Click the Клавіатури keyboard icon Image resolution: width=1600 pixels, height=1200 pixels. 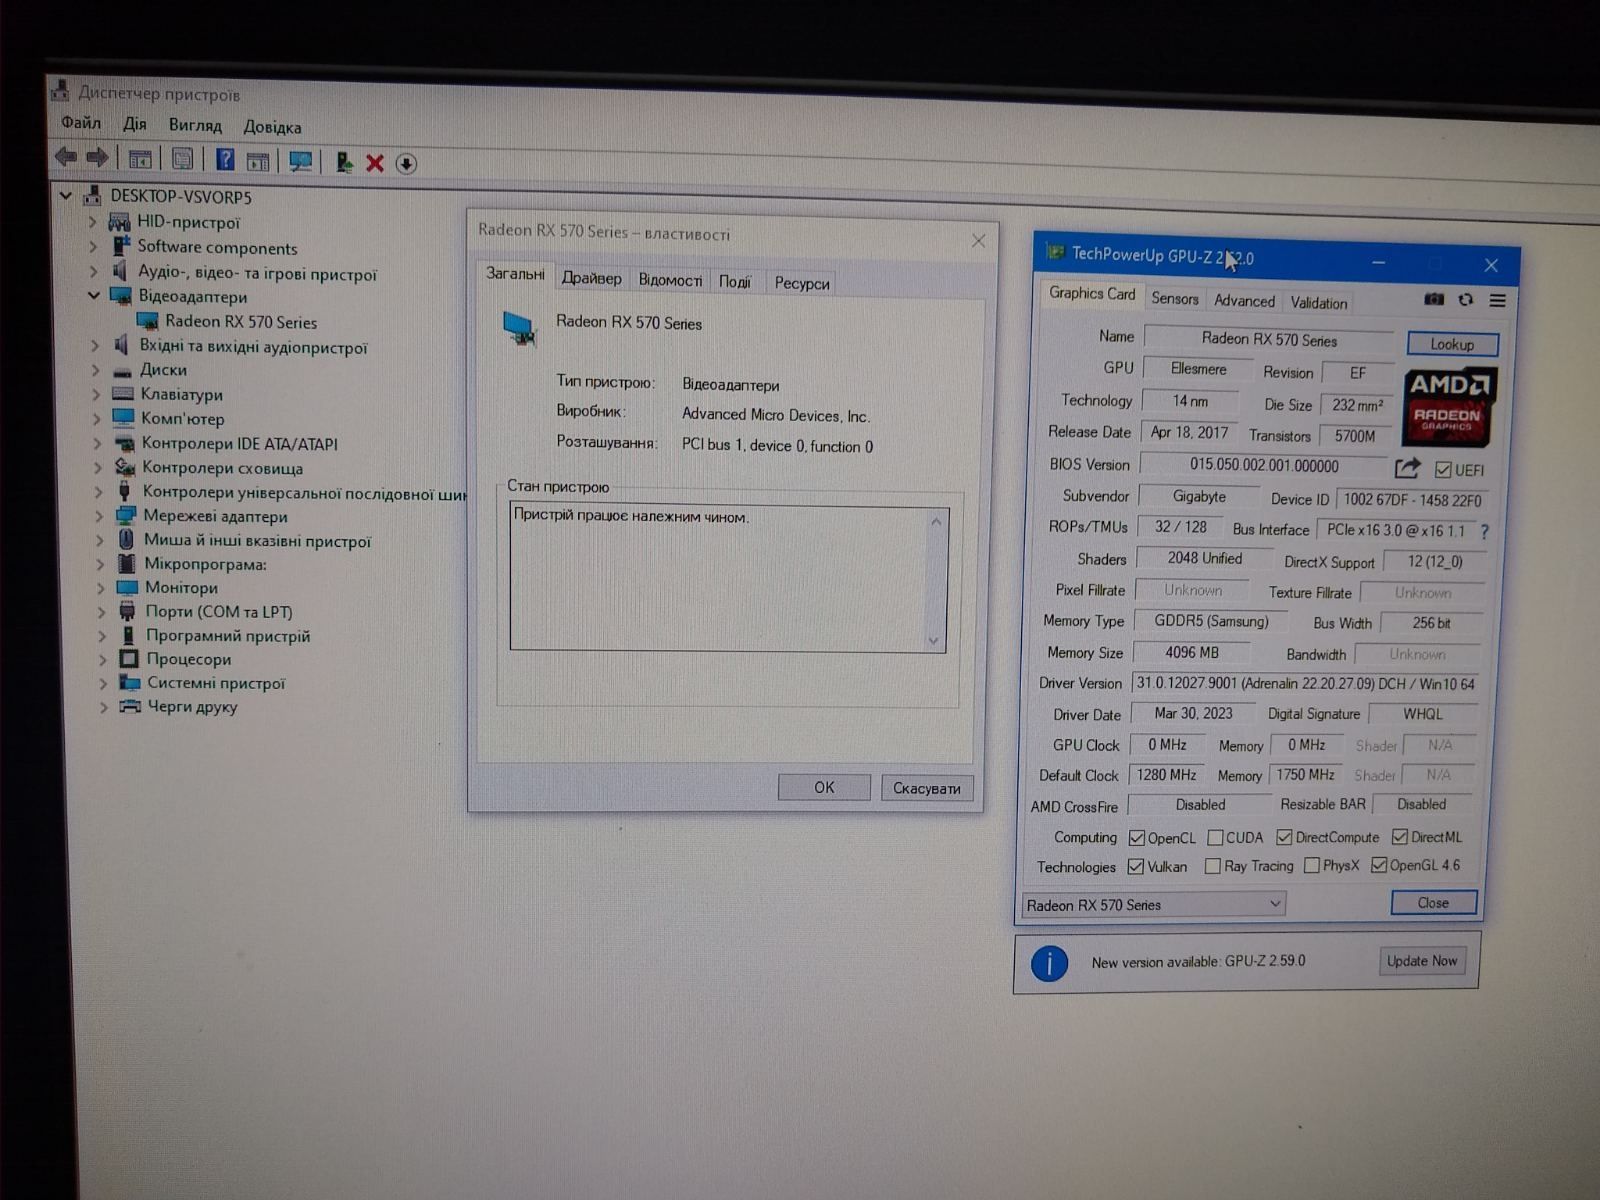pos(123,394)
